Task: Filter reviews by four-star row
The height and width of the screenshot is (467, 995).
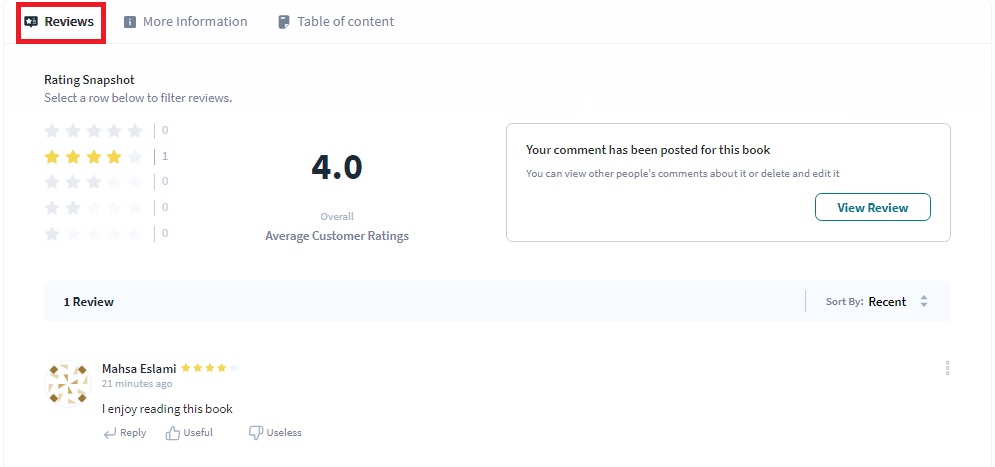Action: 96,156
